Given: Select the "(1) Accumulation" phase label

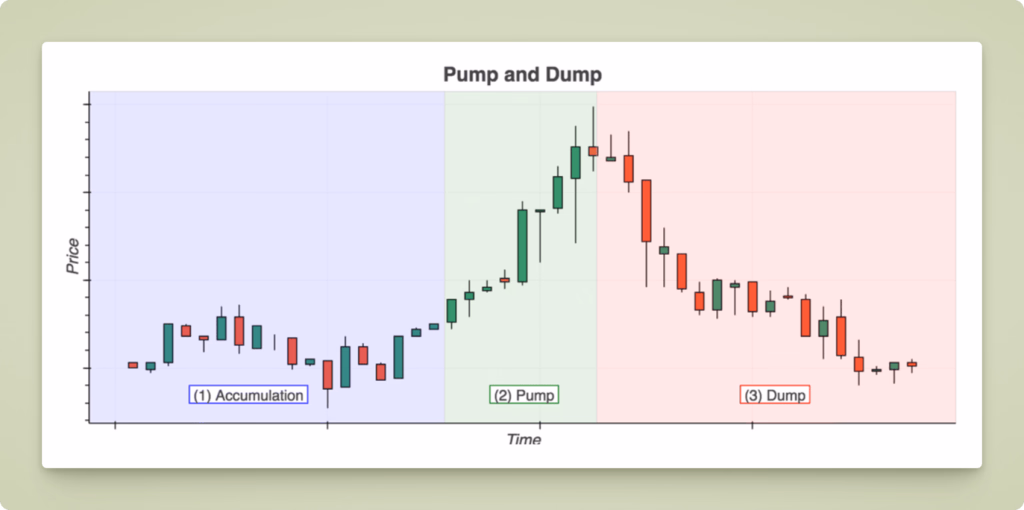Looking at the screenshot, I should (248, 395).
